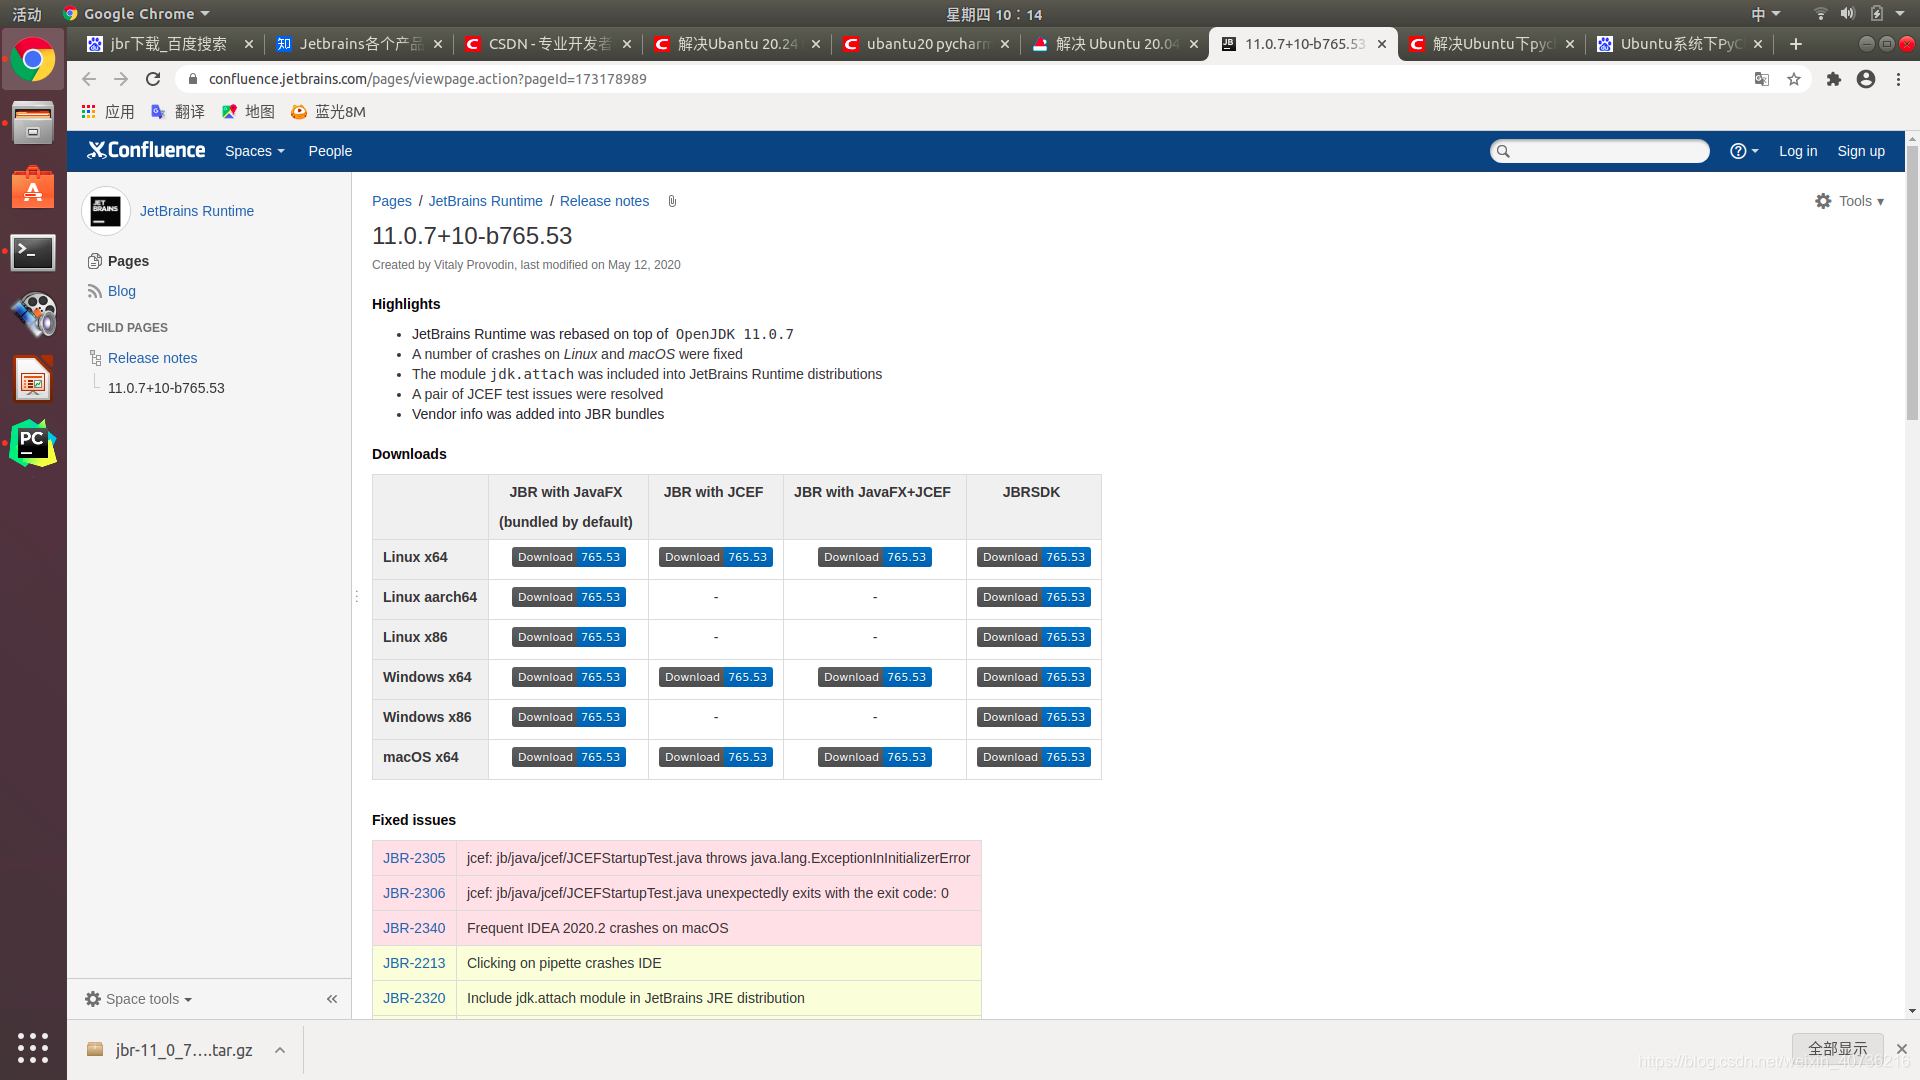Open the apps bookmark shortcut

click(108, 112)
